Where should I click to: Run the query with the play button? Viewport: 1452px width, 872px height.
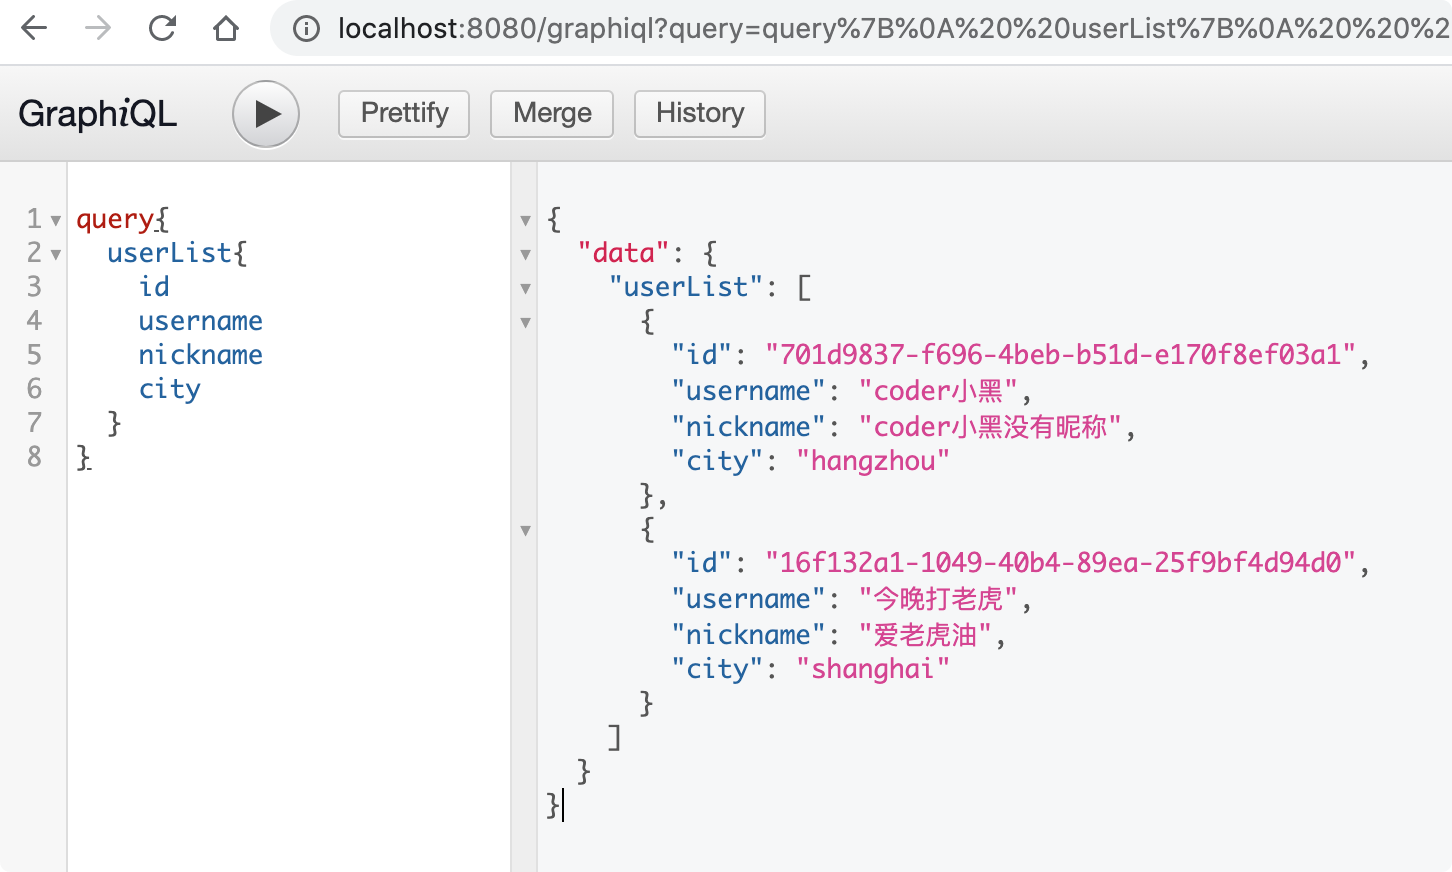266,114
